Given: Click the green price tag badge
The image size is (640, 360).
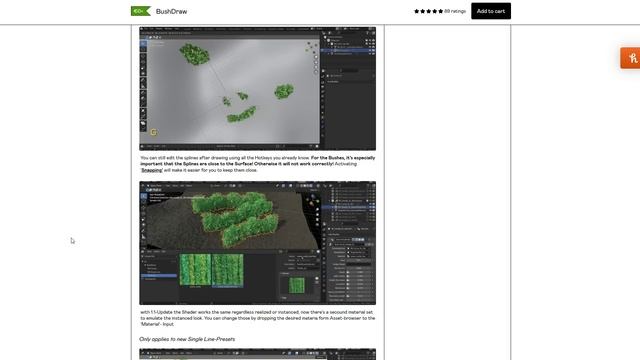Looking at the screenshot, I should click(x=141, y=11).
